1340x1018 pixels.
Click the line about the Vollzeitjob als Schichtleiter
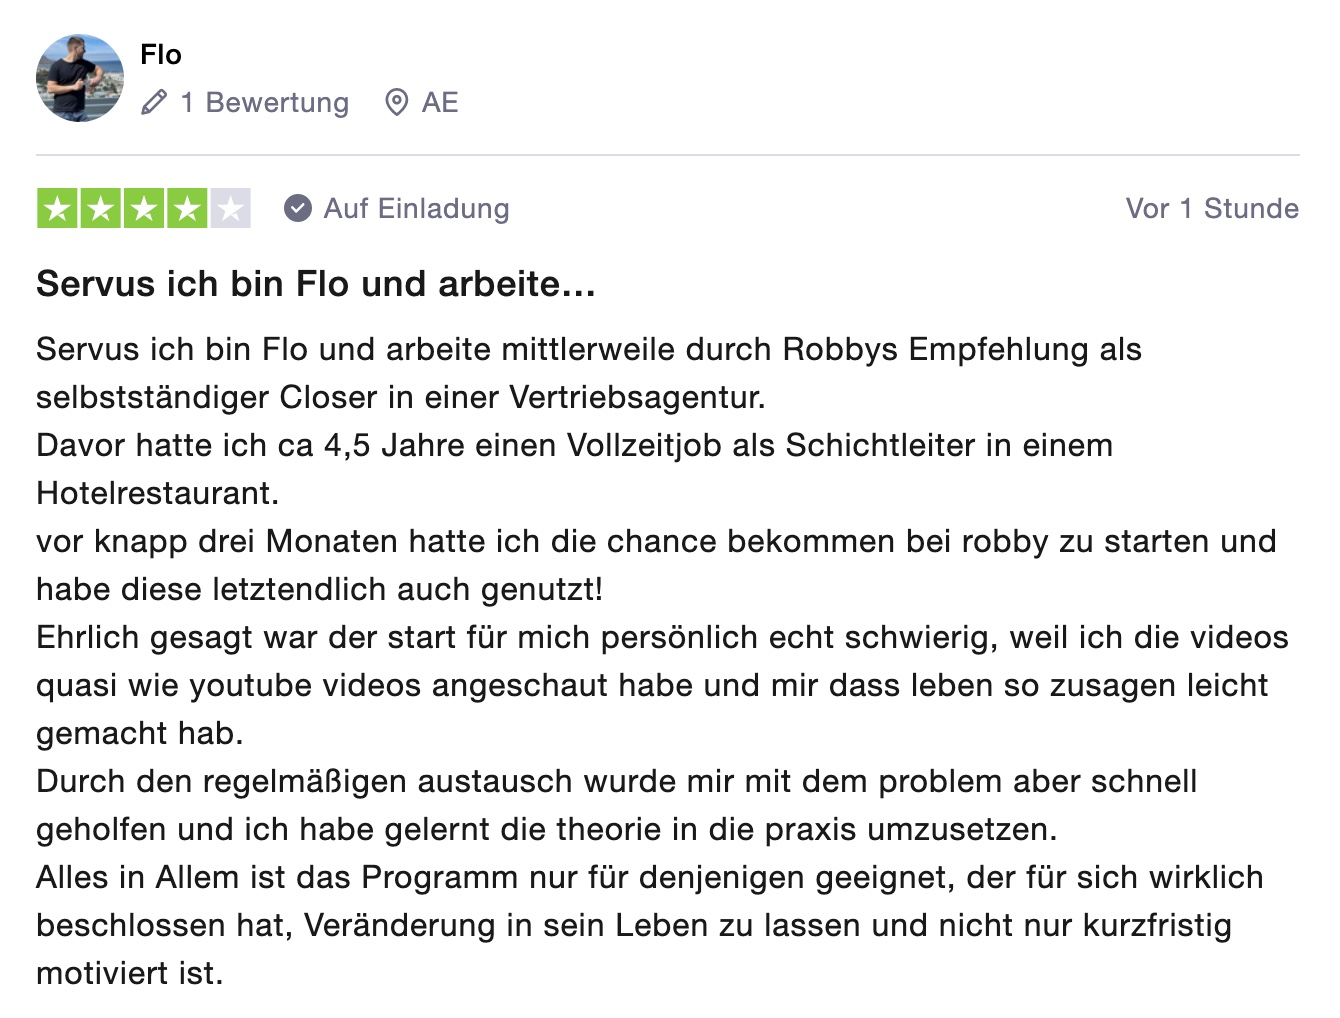click(x=575, y=469)
